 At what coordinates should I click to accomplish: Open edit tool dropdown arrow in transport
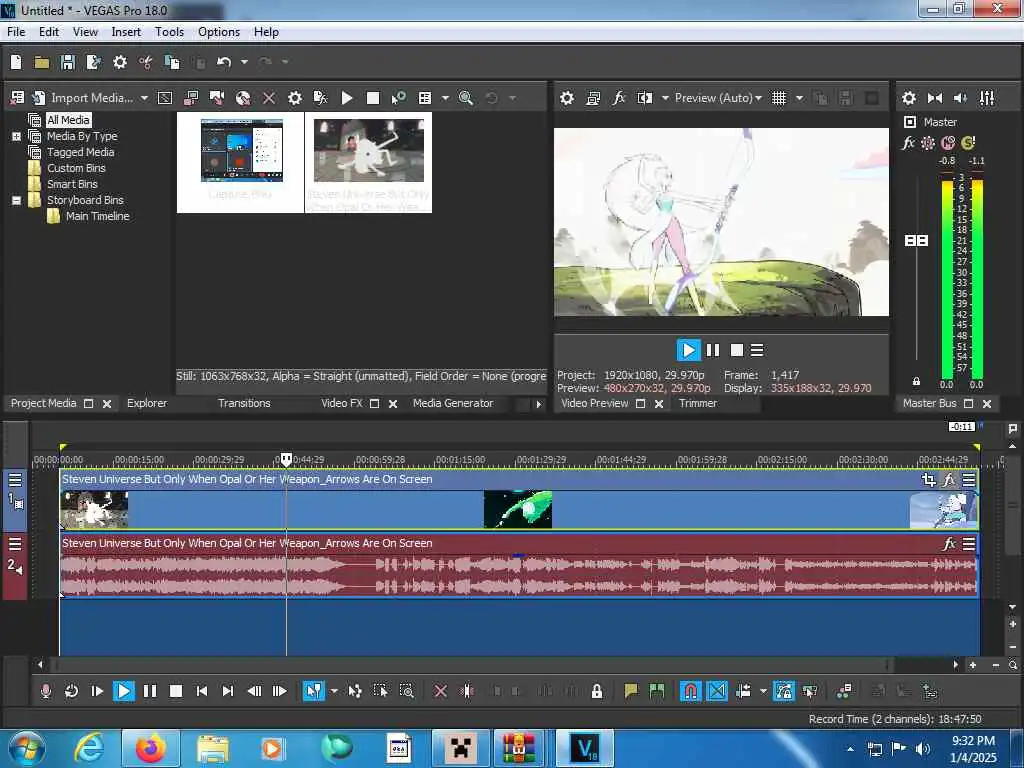pos(334,691)
